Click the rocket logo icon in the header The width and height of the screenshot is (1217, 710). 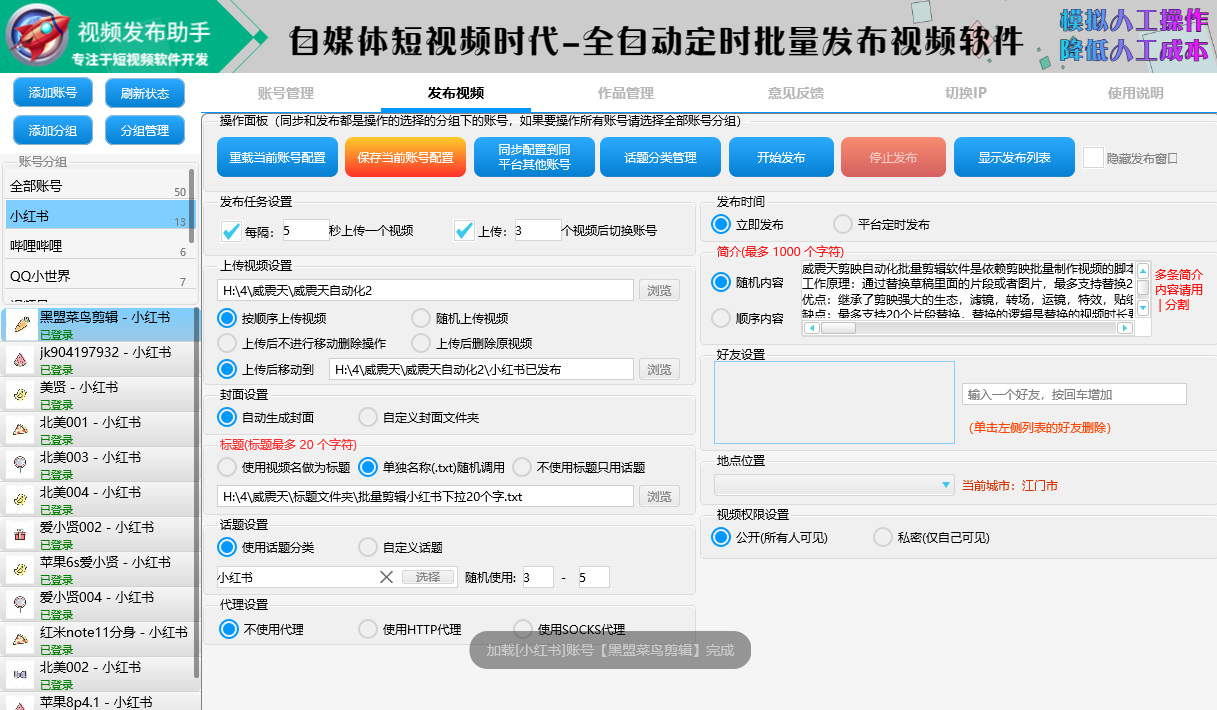[36, 36]
